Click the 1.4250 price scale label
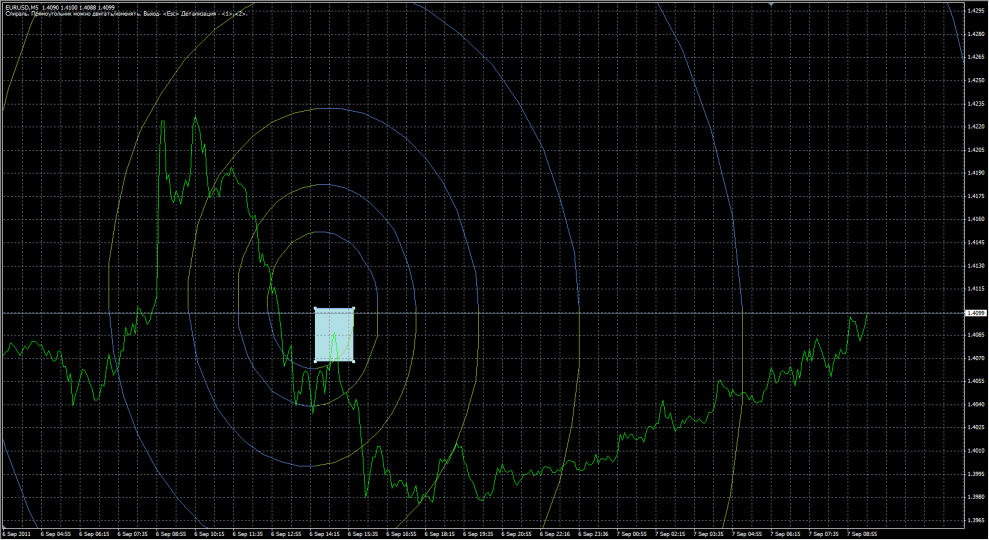989x540 pixels. click(x=975, y=81)
